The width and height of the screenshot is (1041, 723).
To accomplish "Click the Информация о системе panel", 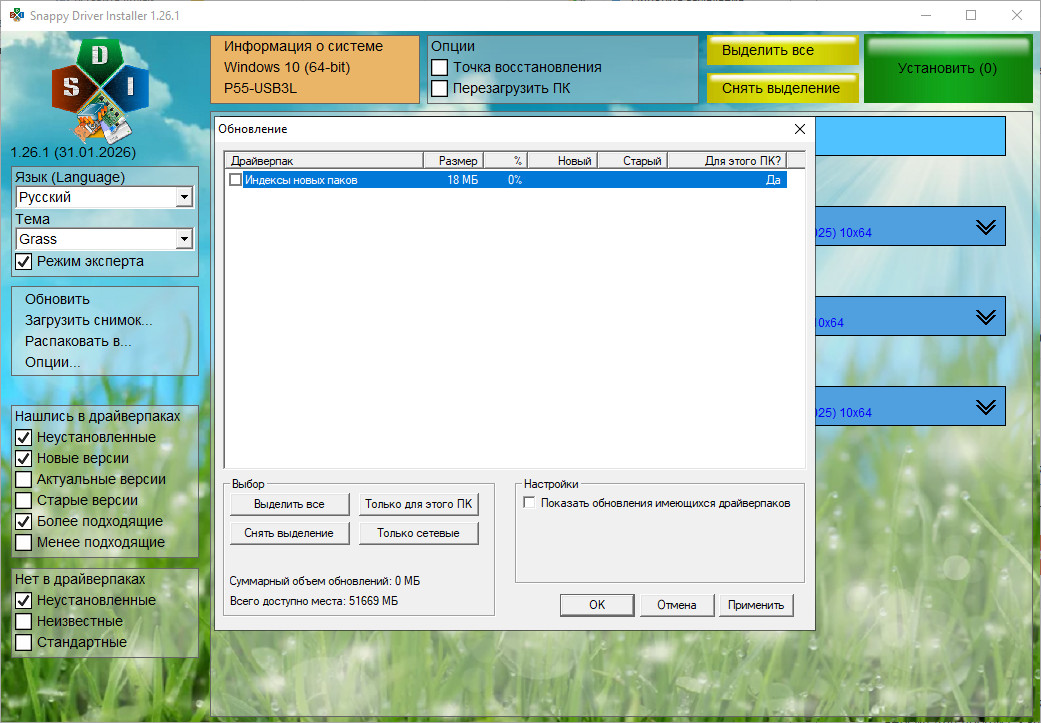I will (315, 69).
